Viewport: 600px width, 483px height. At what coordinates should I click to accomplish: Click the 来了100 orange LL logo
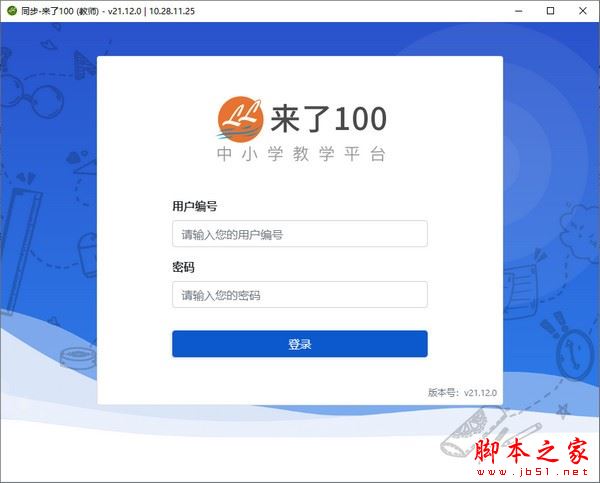[240, 119]
